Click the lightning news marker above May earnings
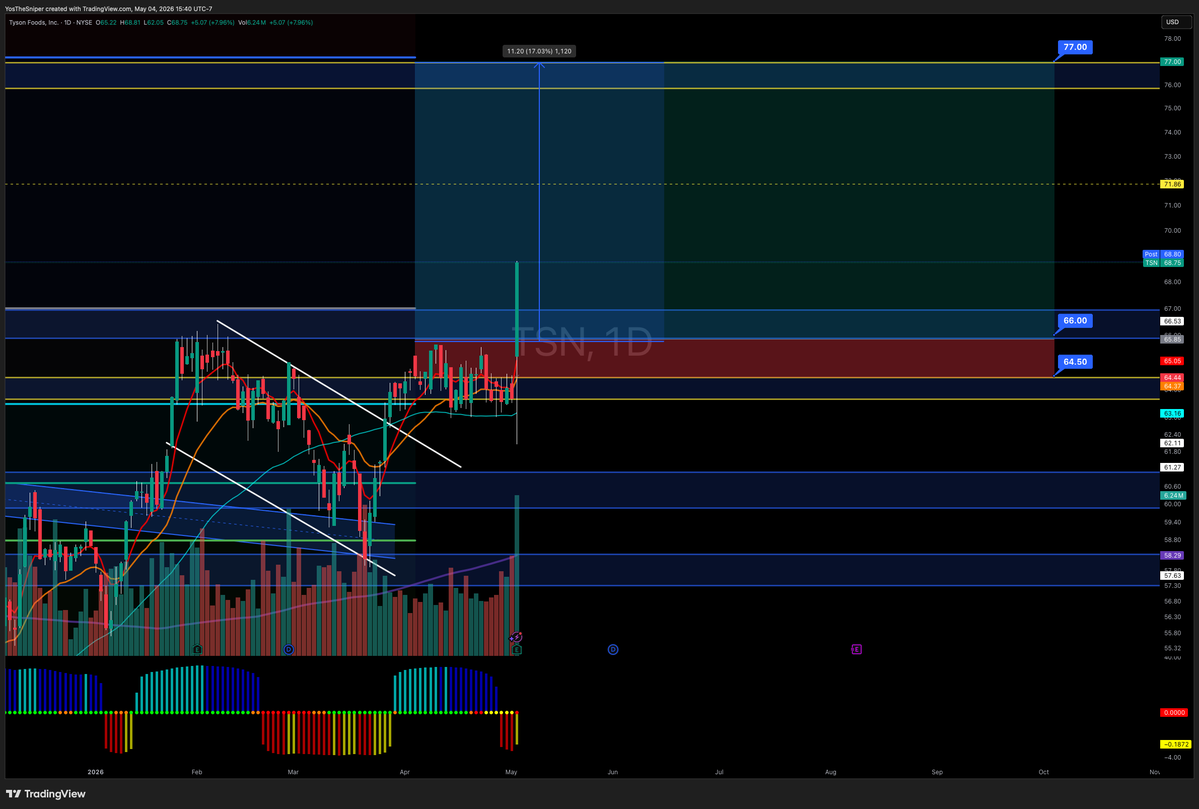 pos(516,637)
